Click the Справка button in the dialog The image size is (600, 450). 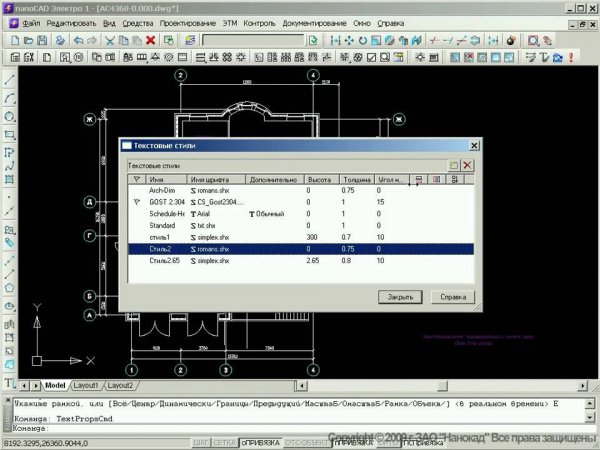pos(453,297)
